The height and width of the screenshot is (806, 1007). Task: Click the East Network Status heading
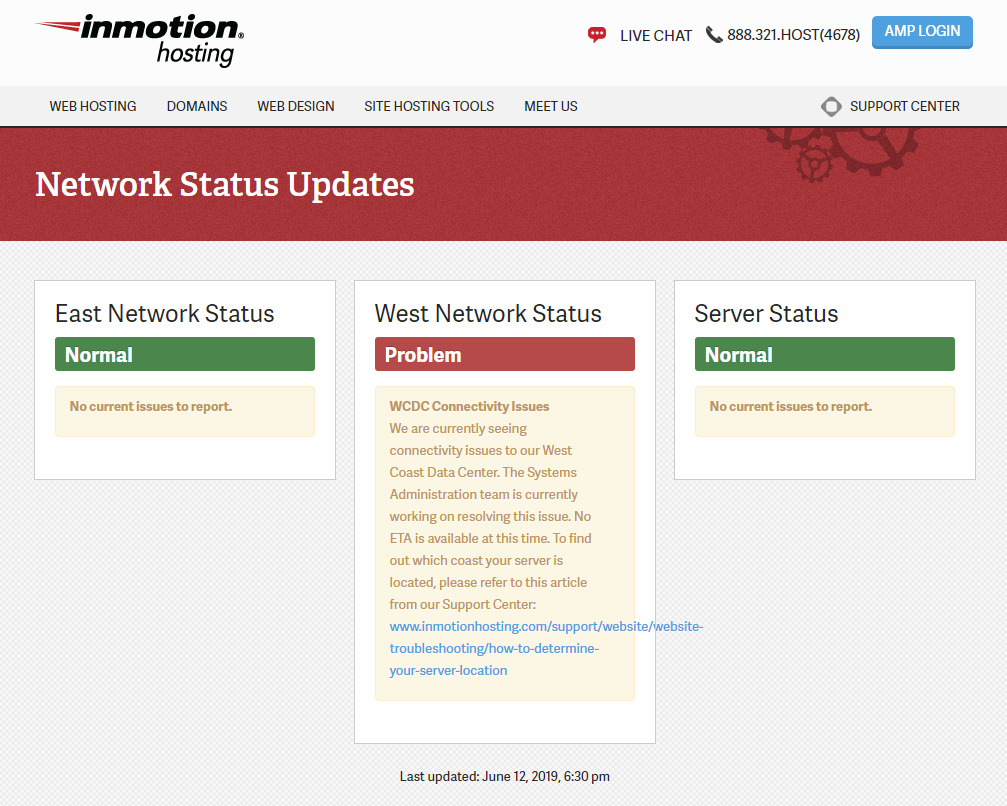tap(165, 313)
